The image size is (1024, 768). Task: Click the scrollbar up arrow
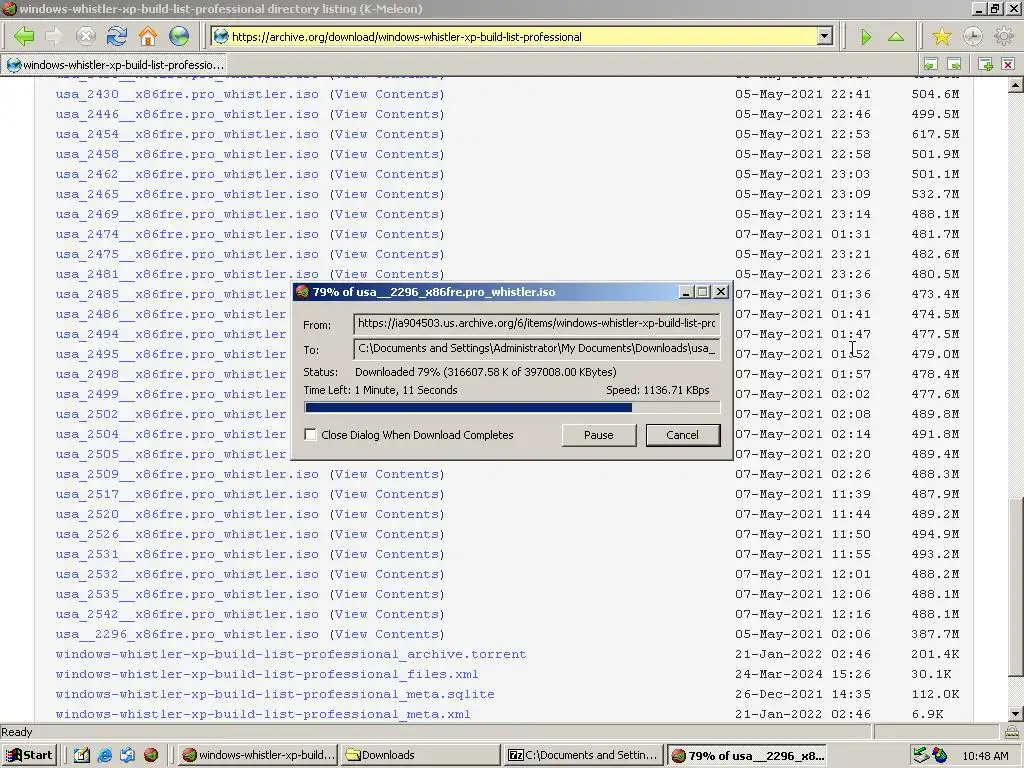(1016, 86)
